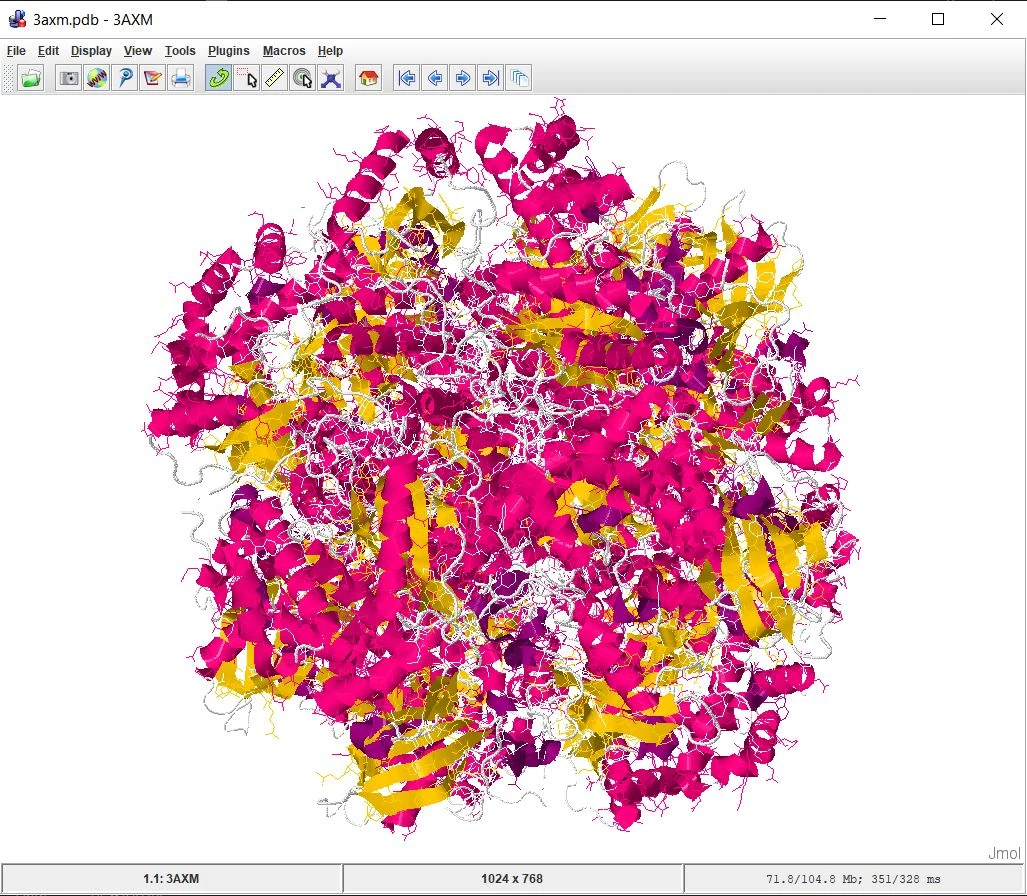Toggle the ruler measurement tool
The height and width of the screenshot is (896, 1027).
click(x=274, y=77)
